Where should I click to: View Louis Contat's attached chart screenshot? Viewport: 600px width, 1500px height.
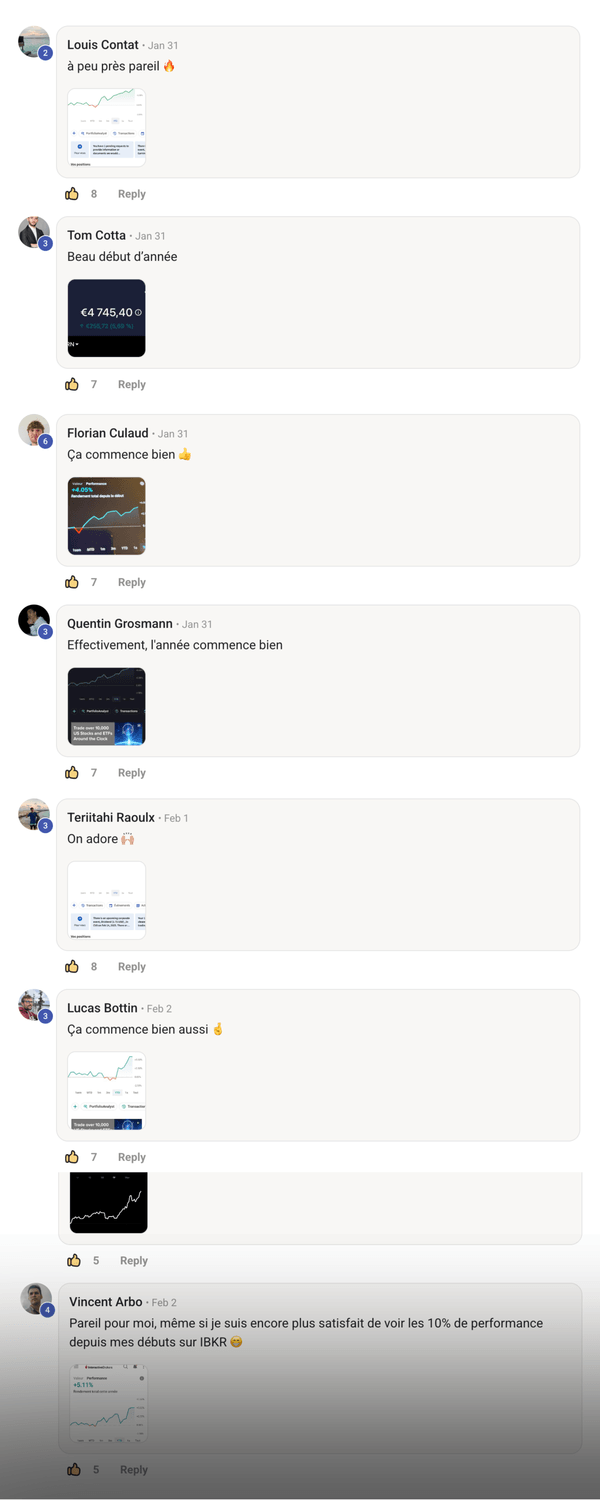pyautogui.click(x=106, y=127)
